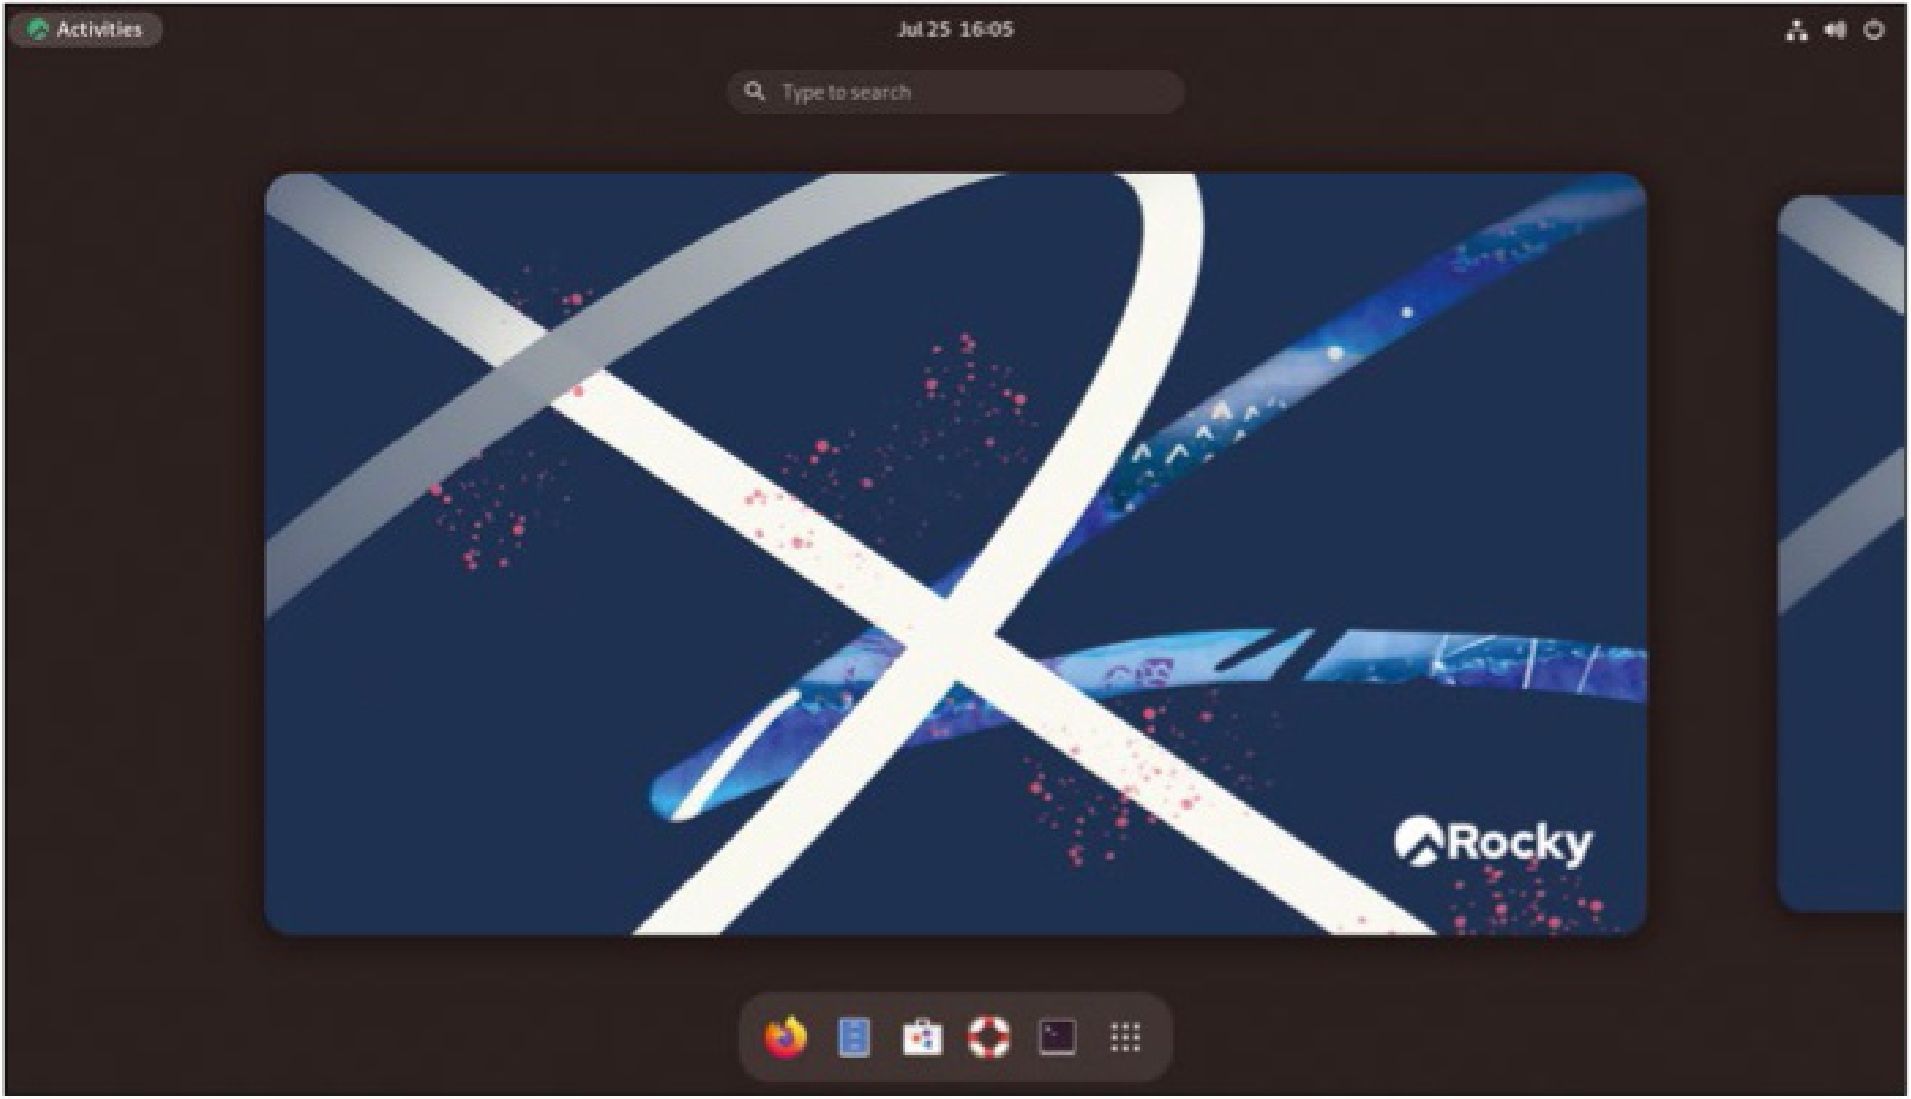Screen dimensions: 1911x1099
Task: Focus the Type to search field
Action: pos(955,92)
